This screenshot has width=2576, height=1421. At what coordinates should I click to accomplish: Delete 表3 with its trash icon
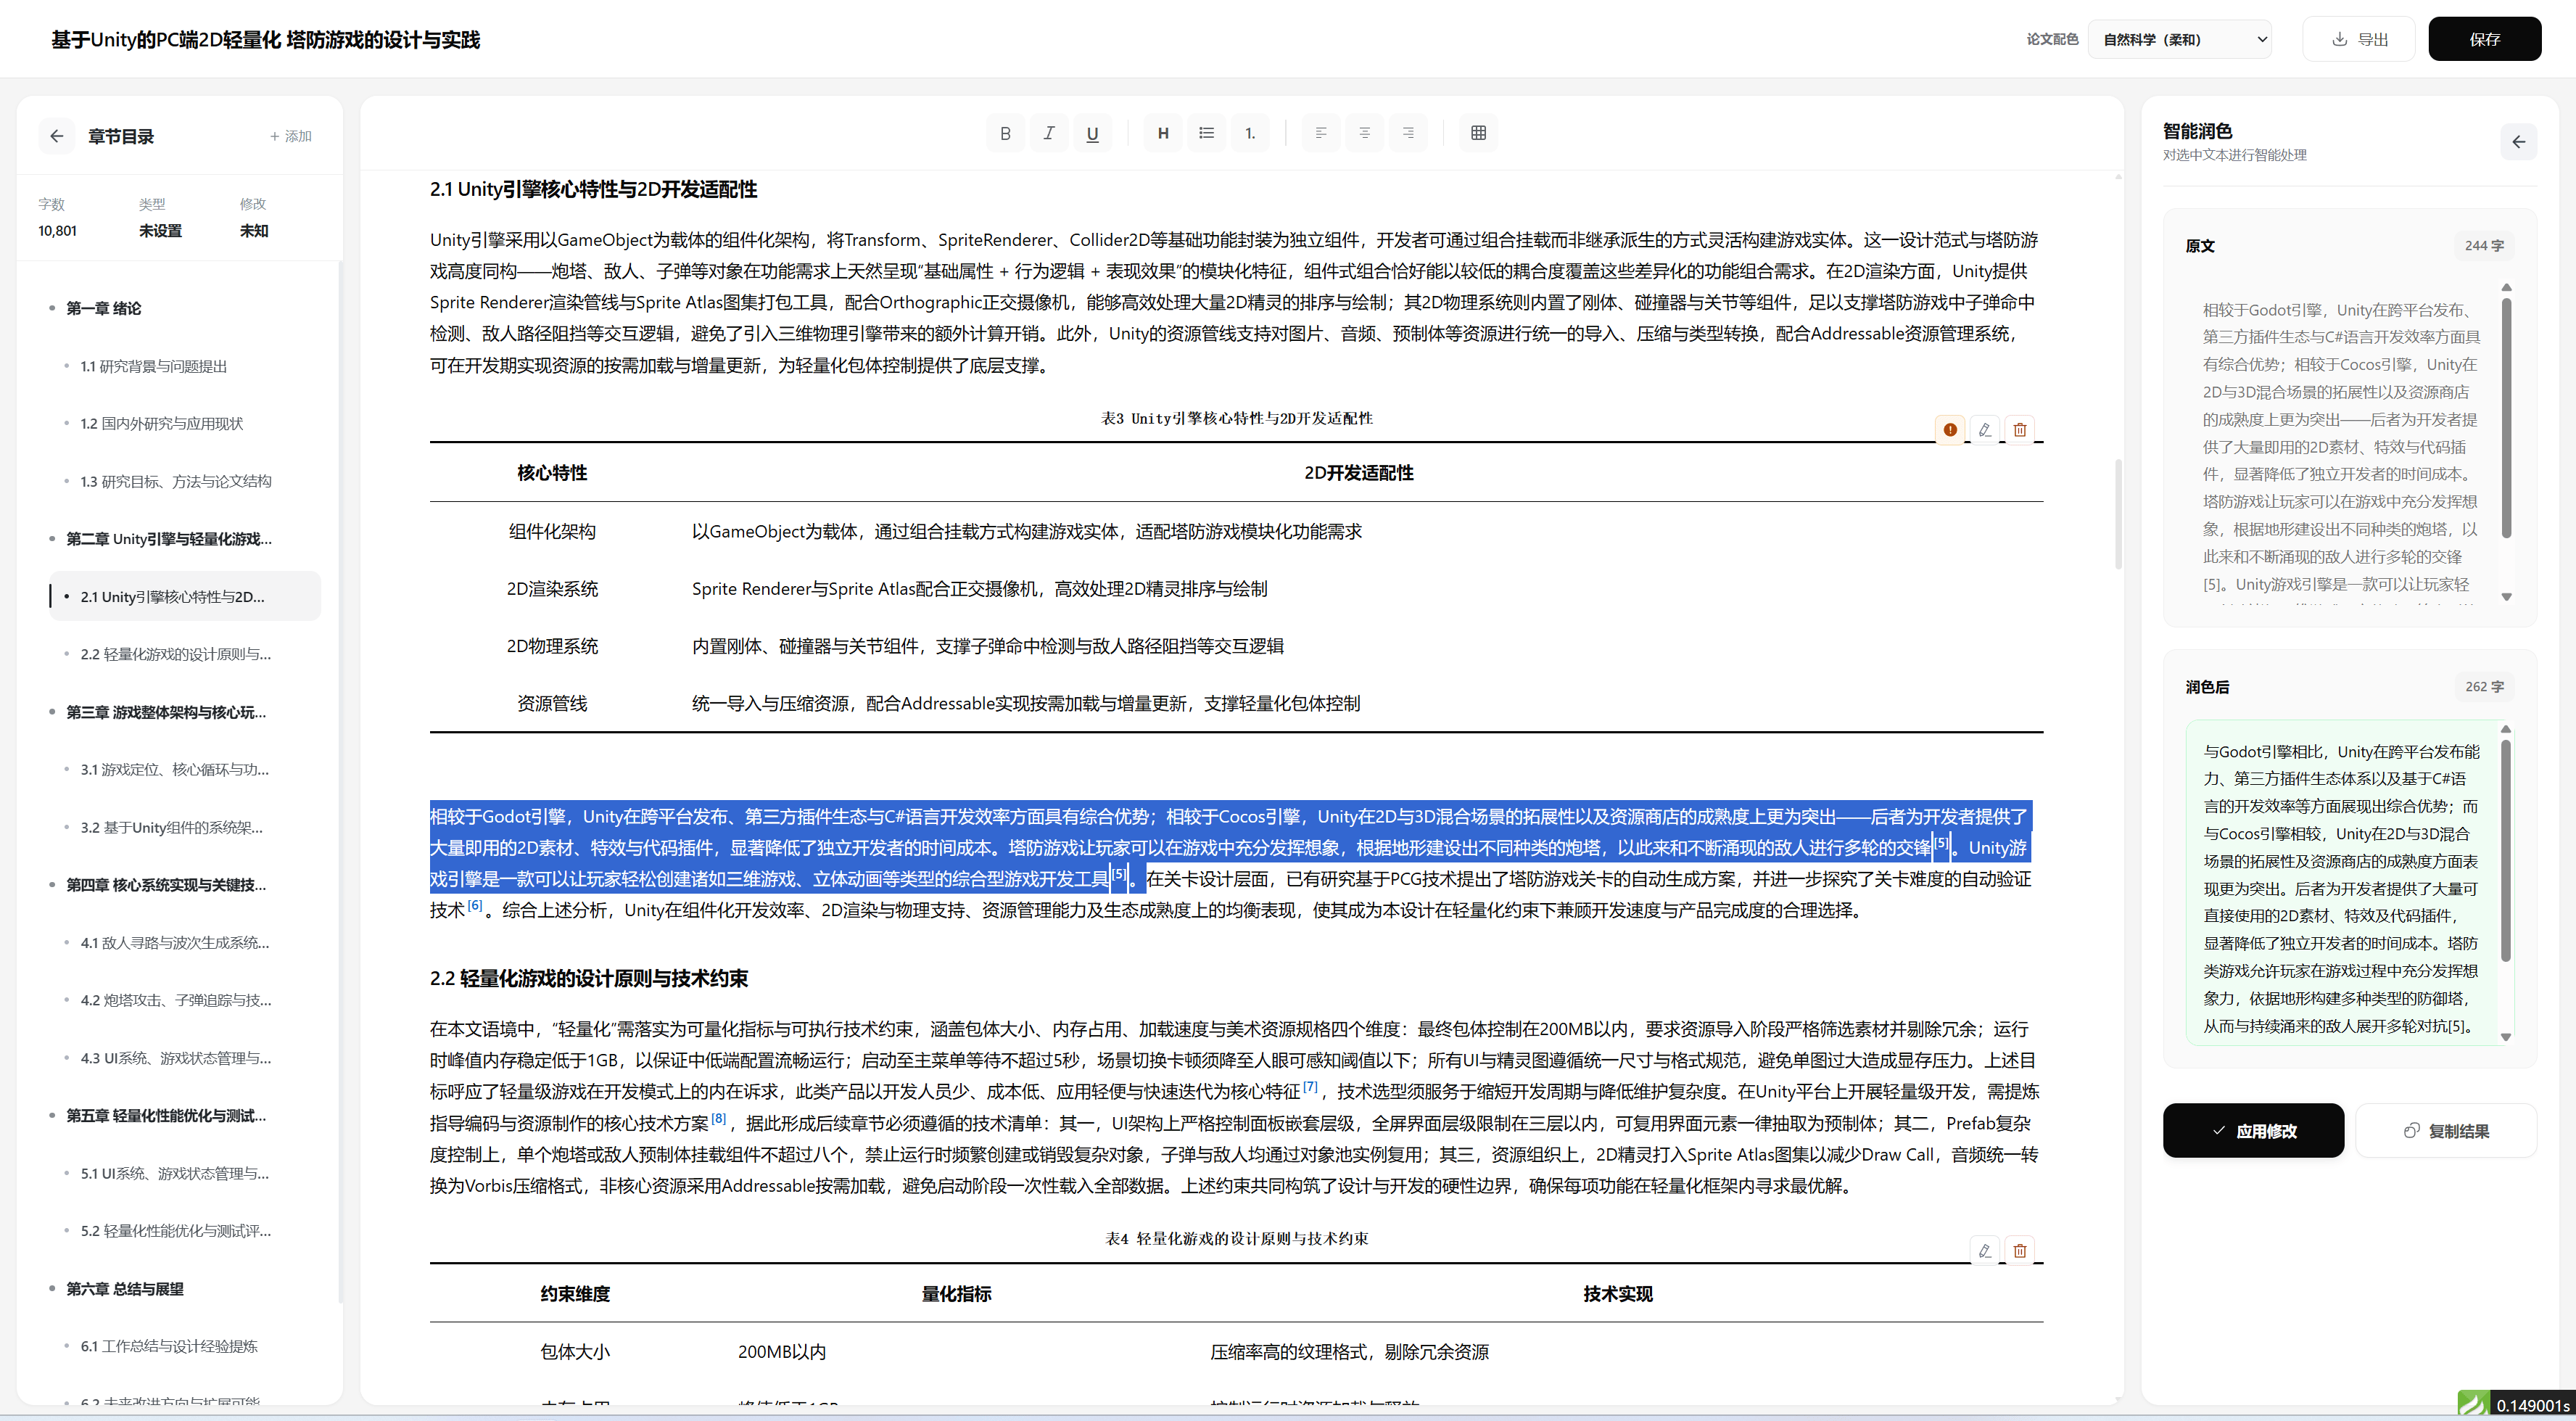2020,430
